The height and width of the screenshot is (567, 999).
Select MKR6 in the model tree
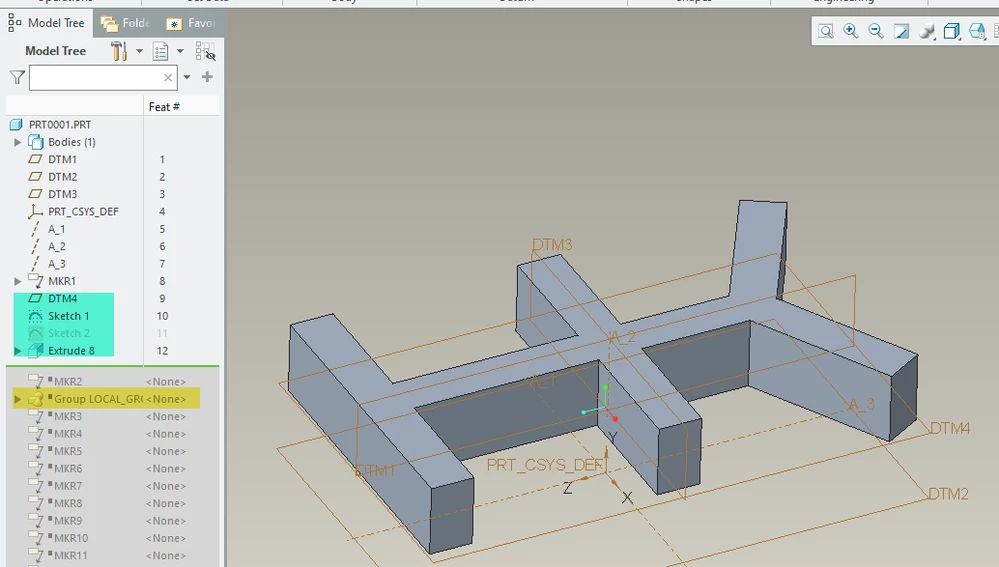click(68, 468)
